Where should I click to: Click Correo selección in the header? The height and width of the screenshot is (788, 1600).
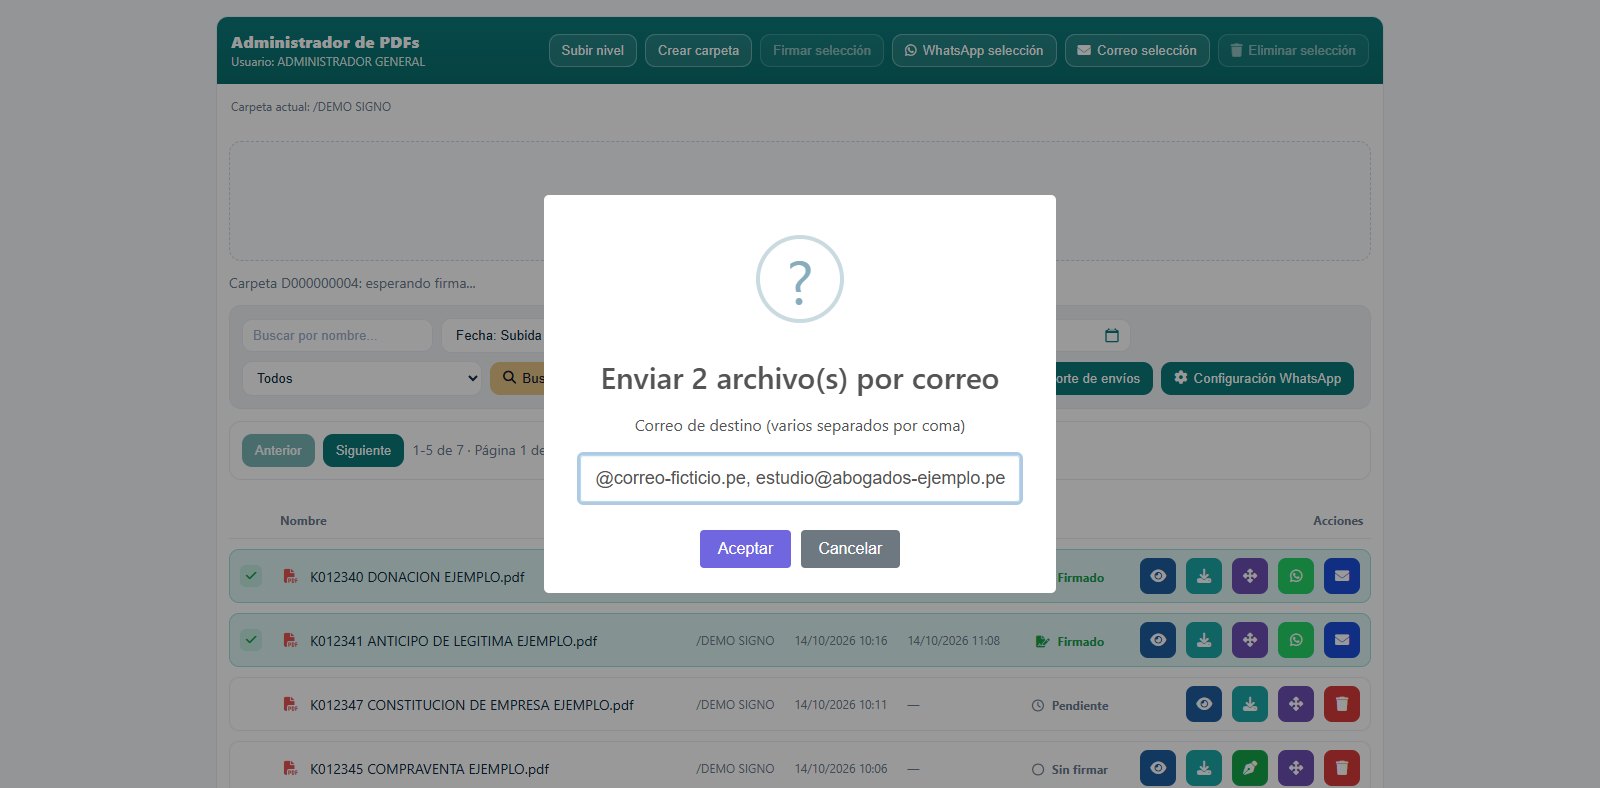tap(1137, 50)
